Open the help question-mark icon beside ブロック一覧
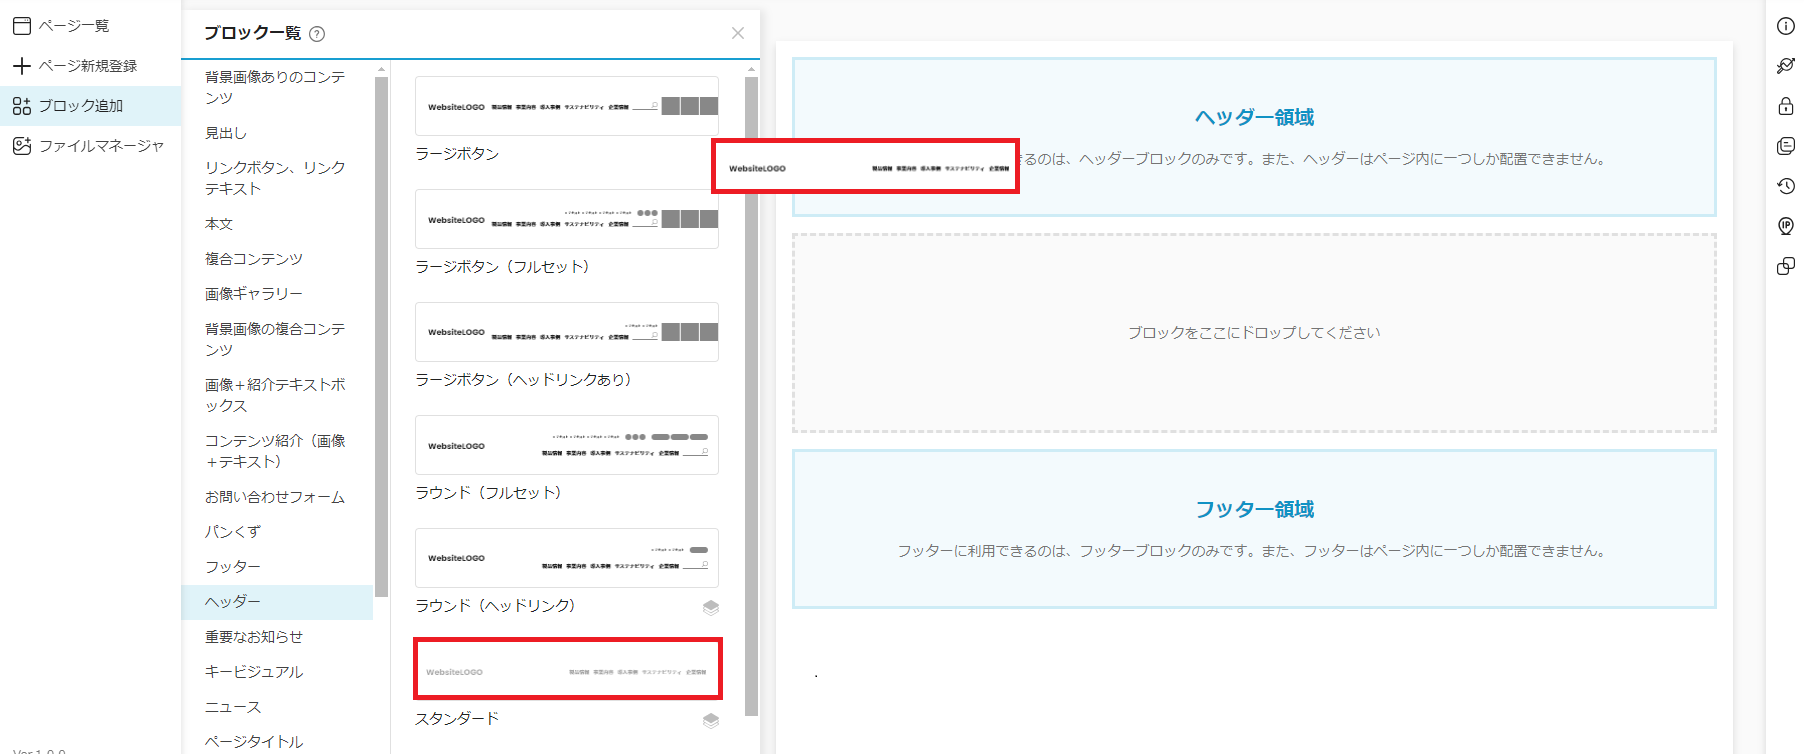Image resolution: width=1804 pixels, height=754 pixels. (317, 34)
